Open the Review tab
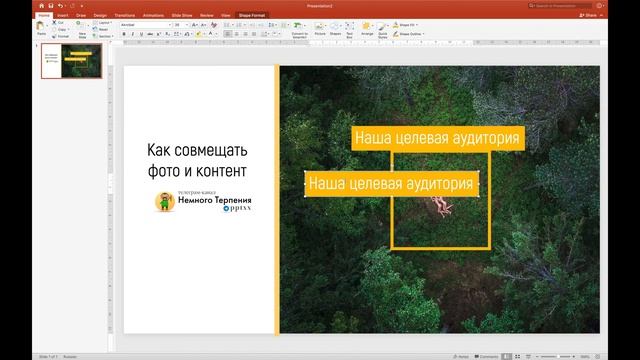640x360 pixels. click(207, 15)
